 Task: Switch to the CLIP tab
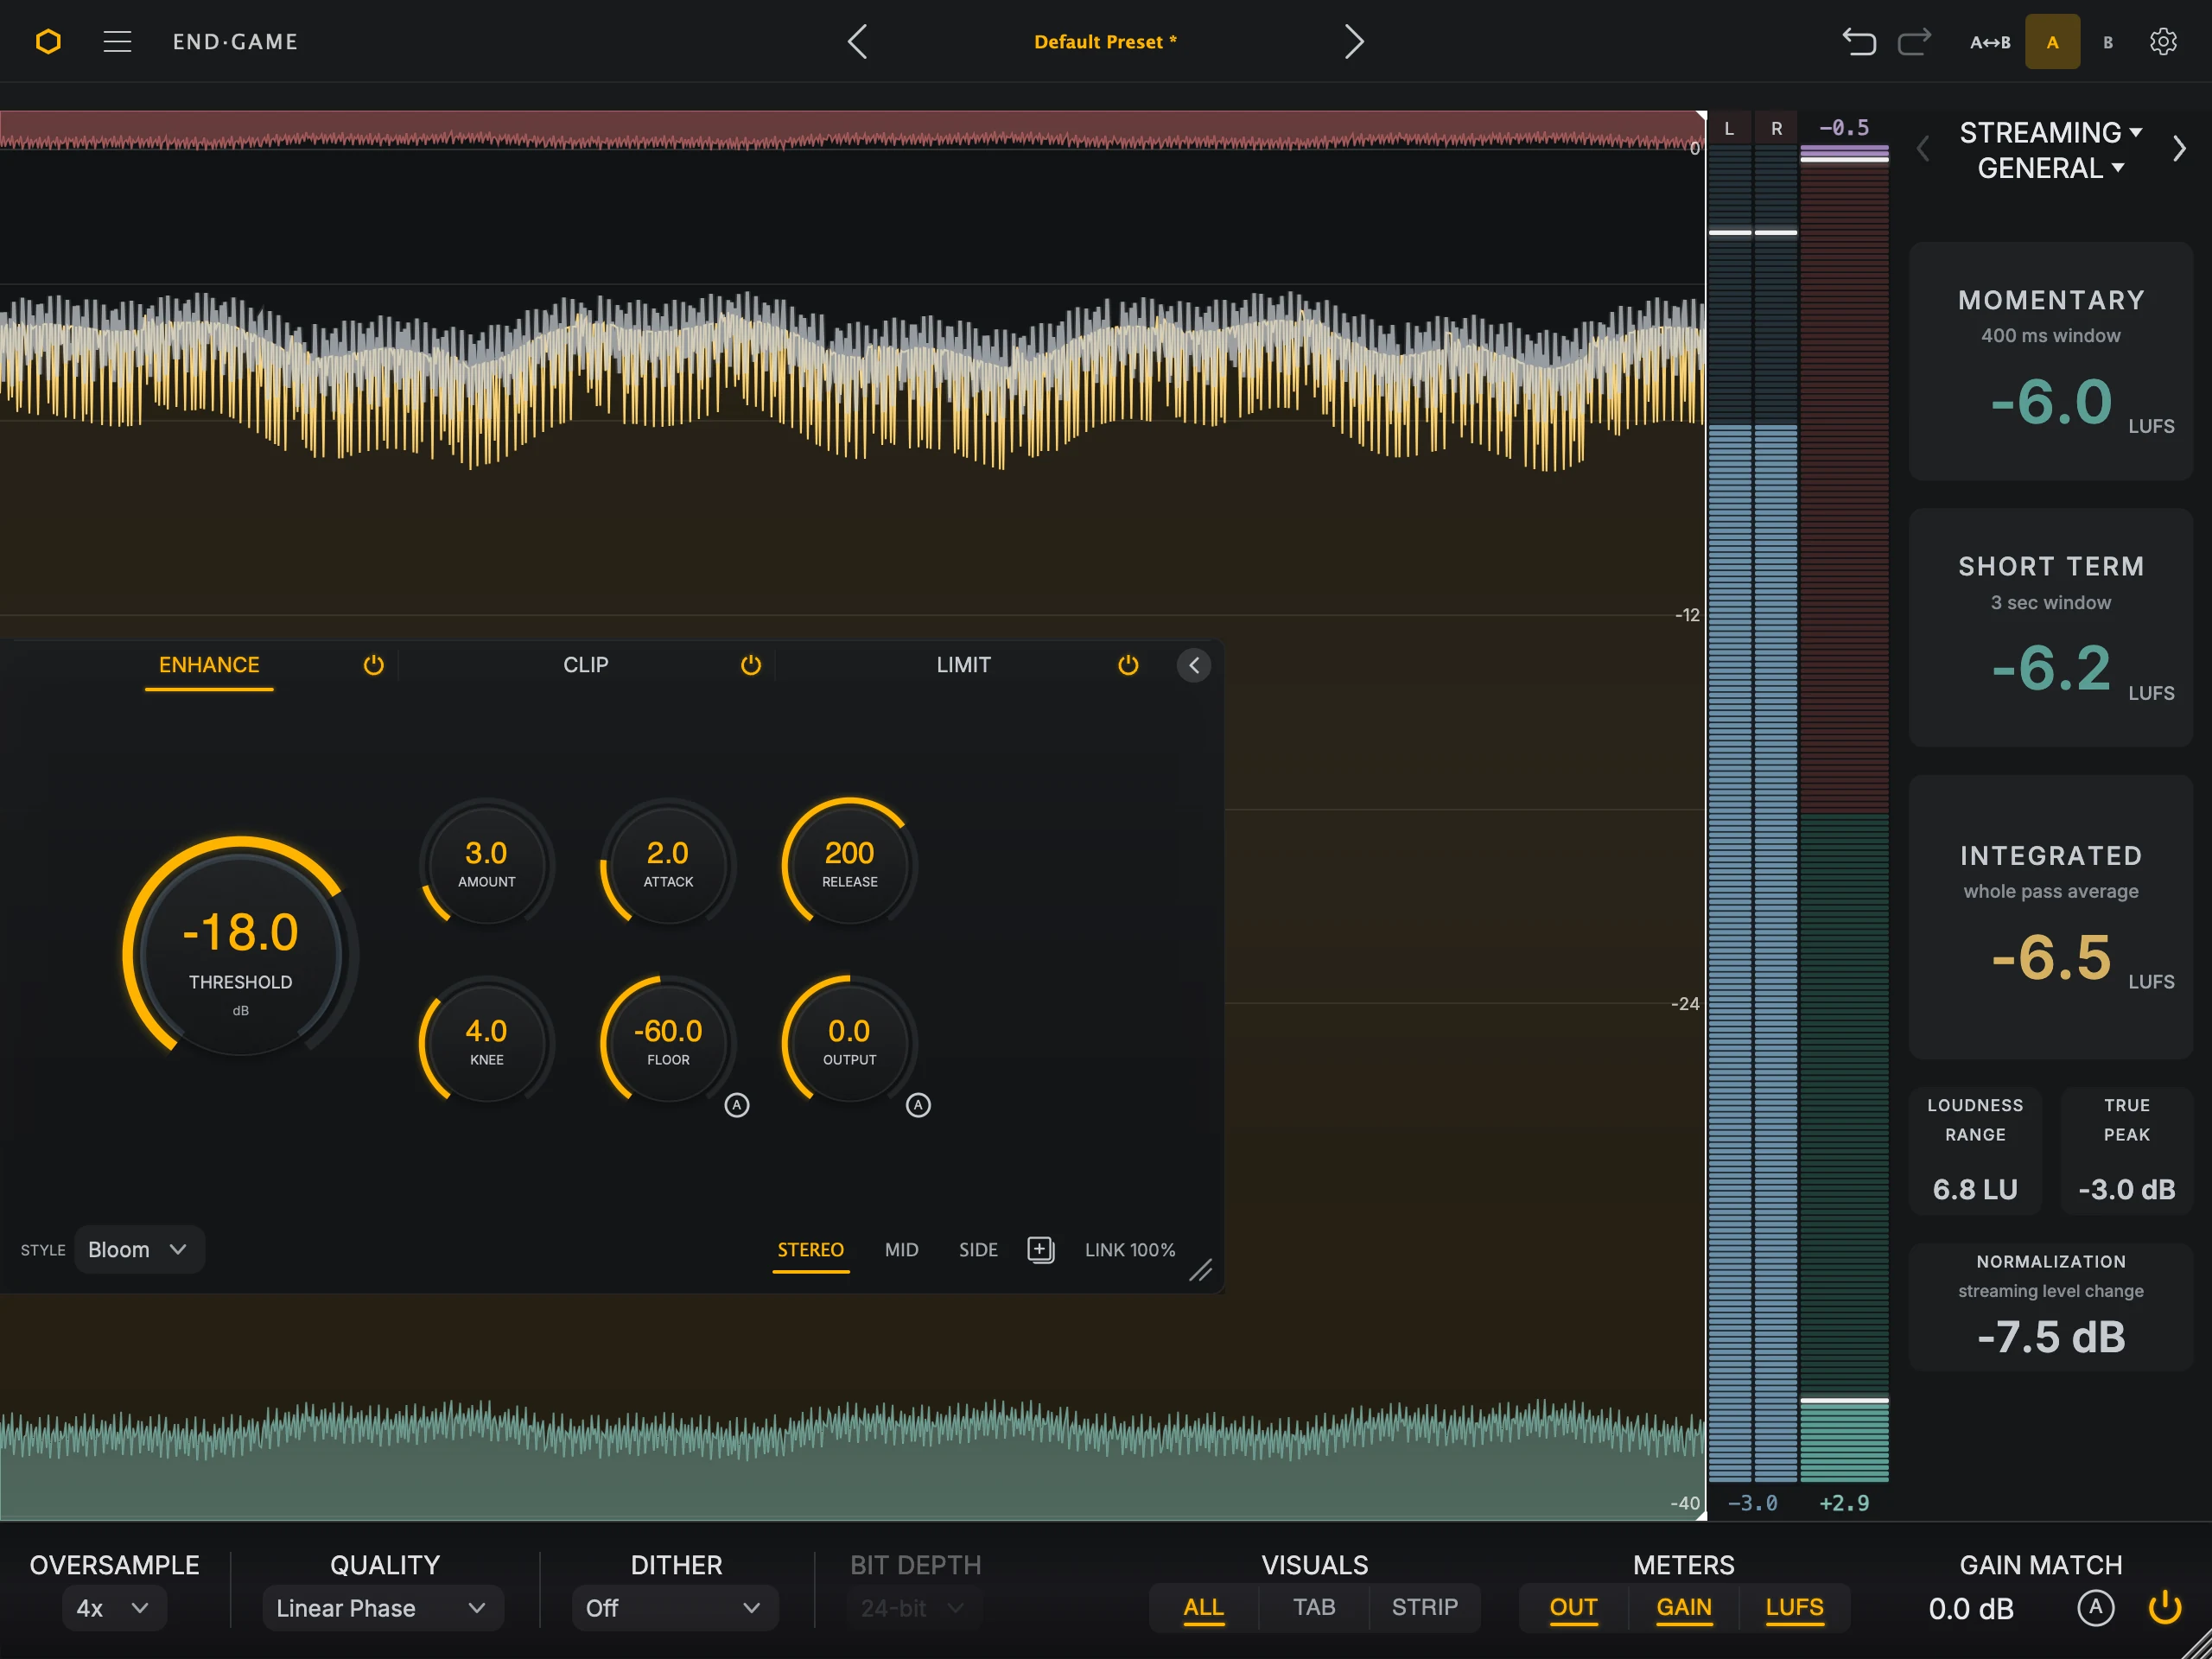(586, 665)
